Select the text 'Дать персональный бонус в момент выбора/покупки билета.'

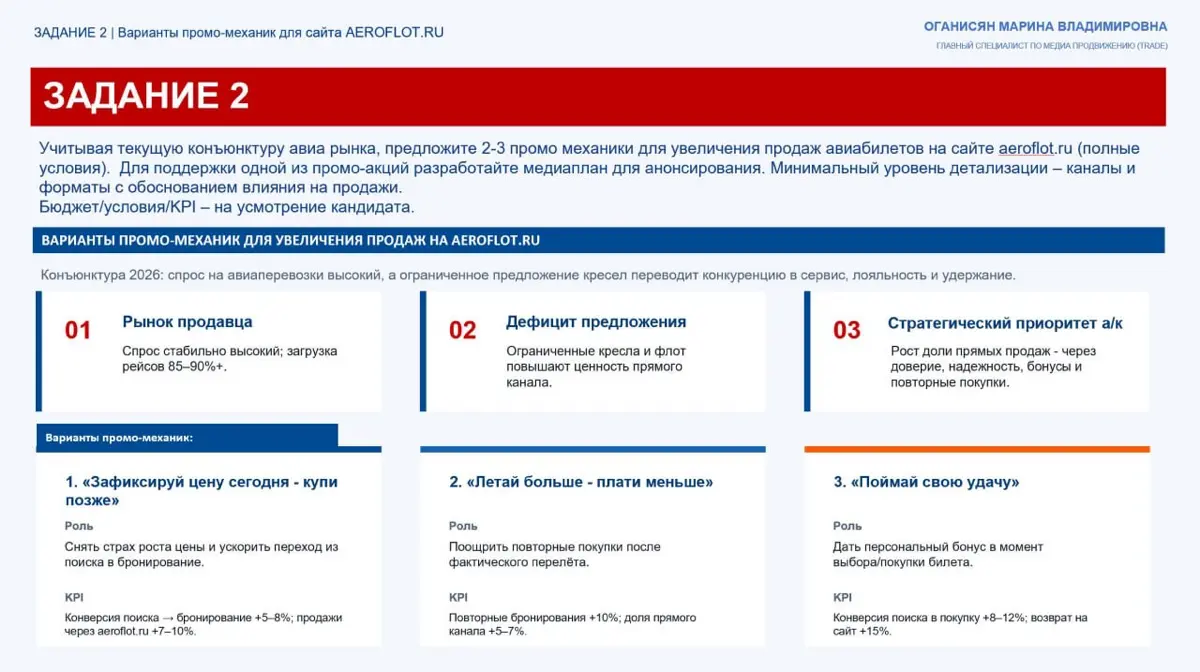click(938, 554)
